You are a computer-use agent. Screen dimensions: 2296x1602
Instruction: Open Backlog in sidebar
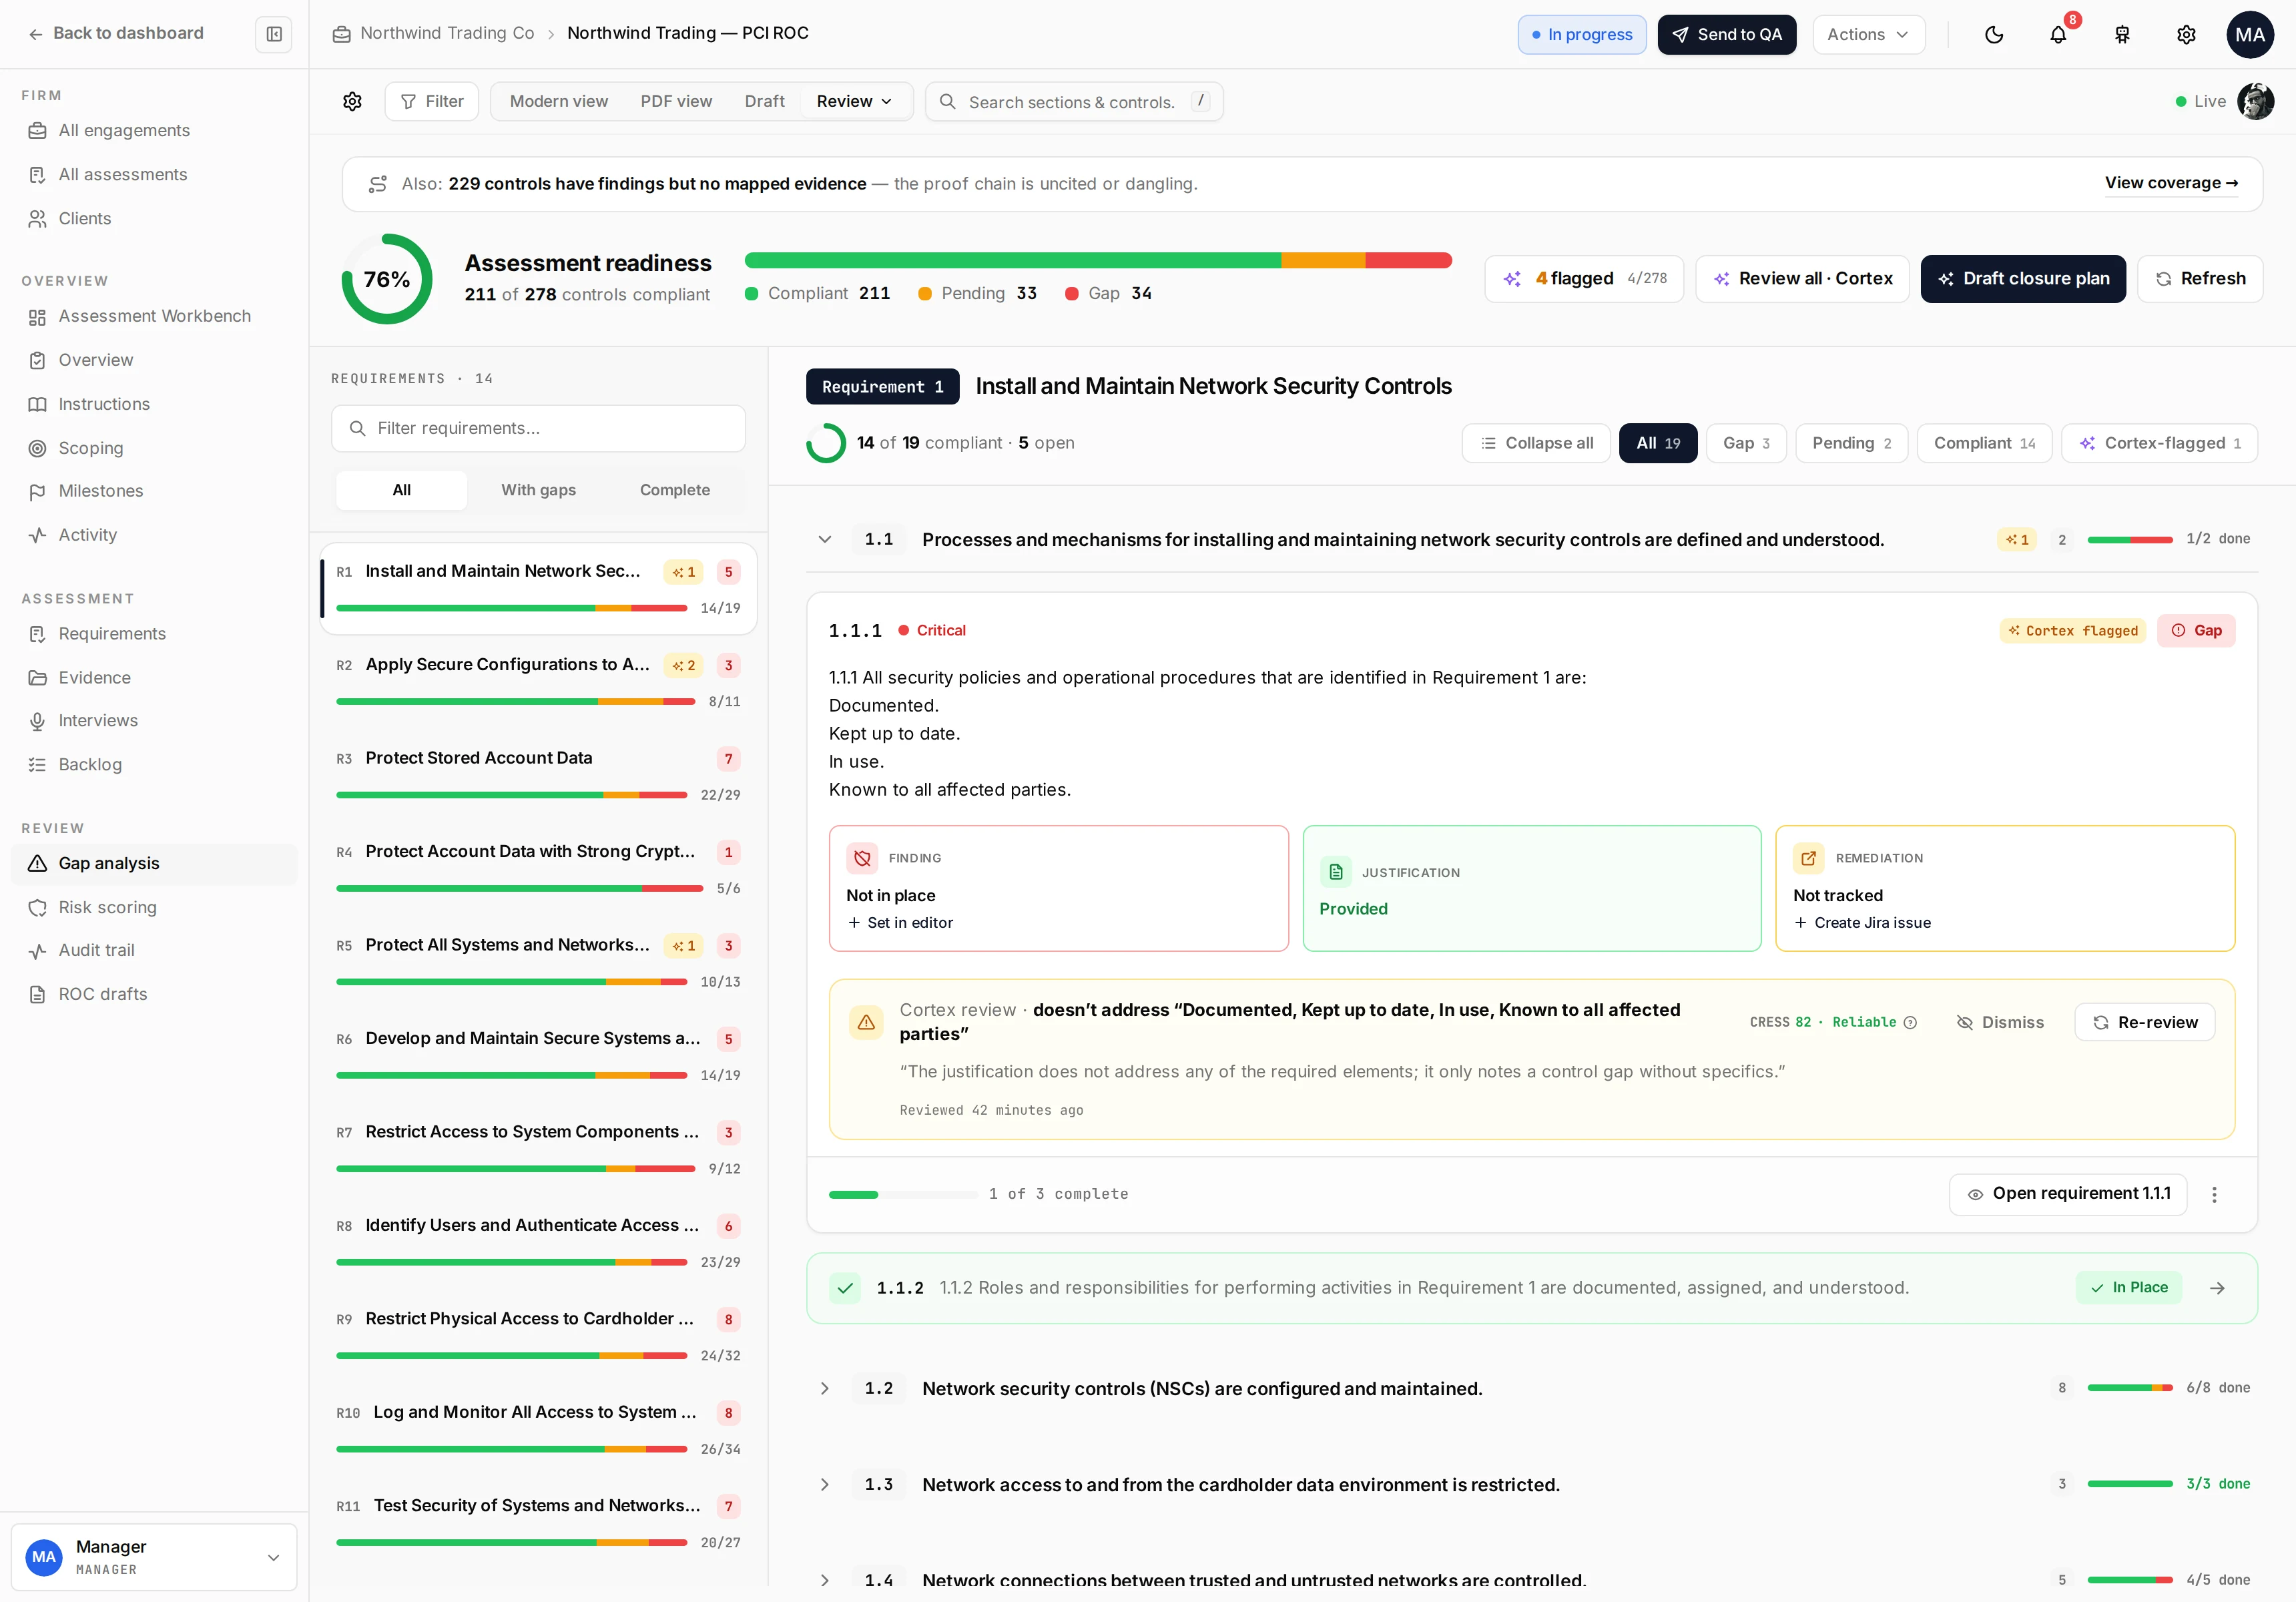[154, 765]
